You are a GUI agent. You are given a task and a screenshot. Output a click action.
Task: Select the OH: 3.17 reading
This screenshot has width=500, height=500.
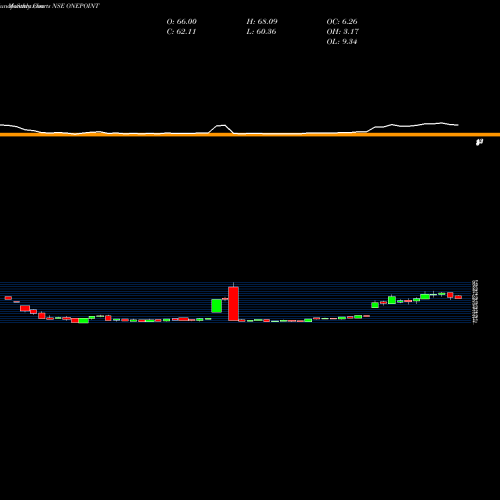pyautogui.click(x=343, y=31)
